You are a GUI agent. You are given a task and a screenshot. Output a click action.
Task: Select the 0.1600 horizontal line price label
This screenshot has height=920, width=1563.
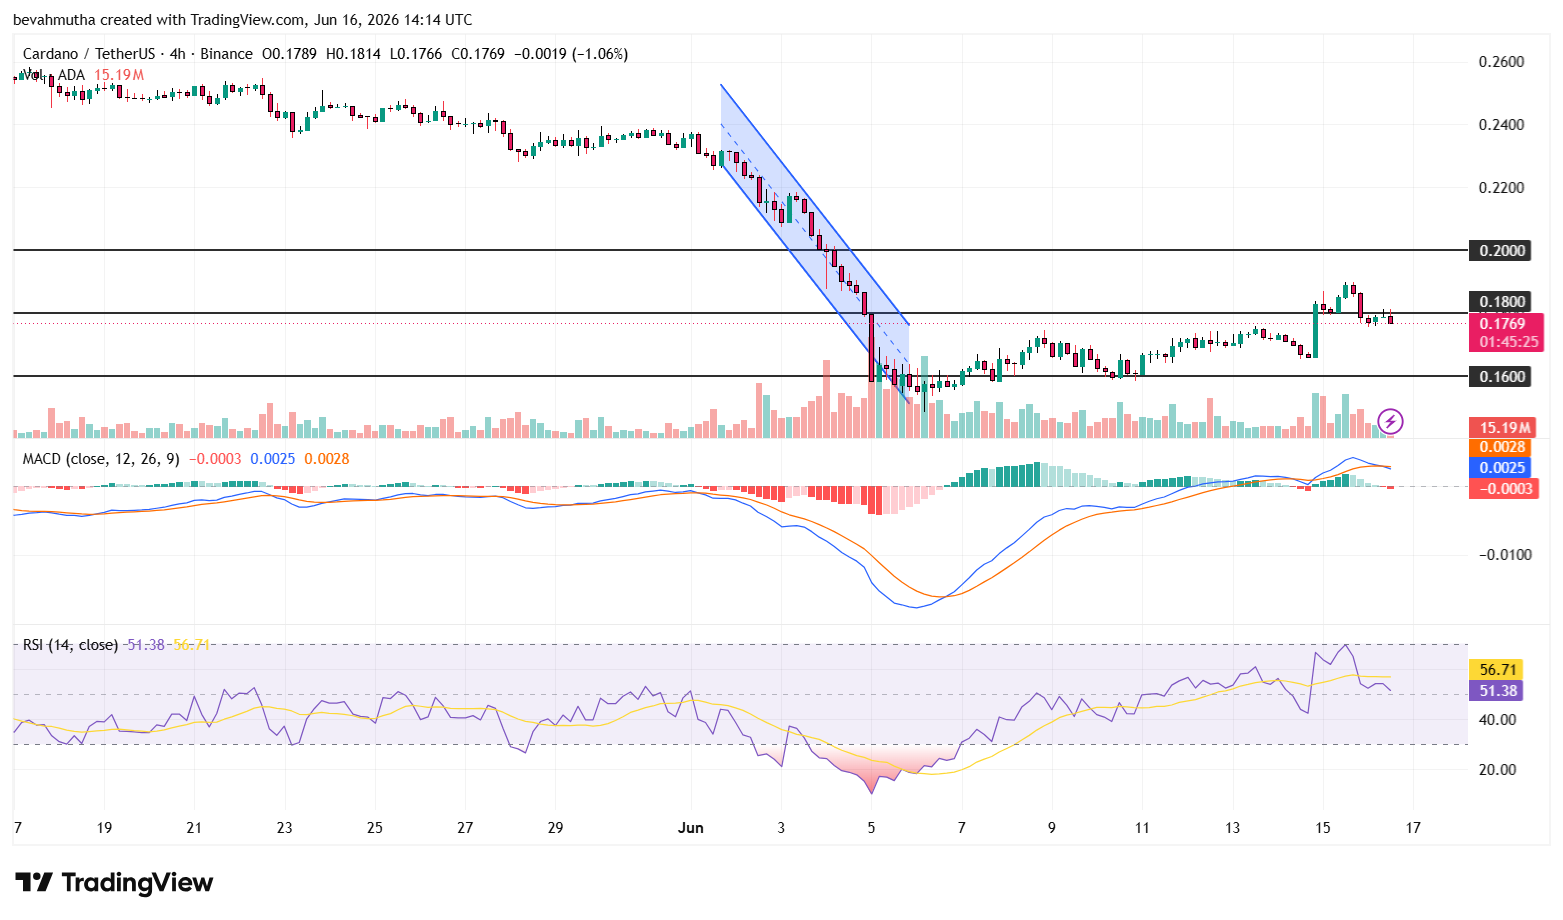tap(1502, 376)
